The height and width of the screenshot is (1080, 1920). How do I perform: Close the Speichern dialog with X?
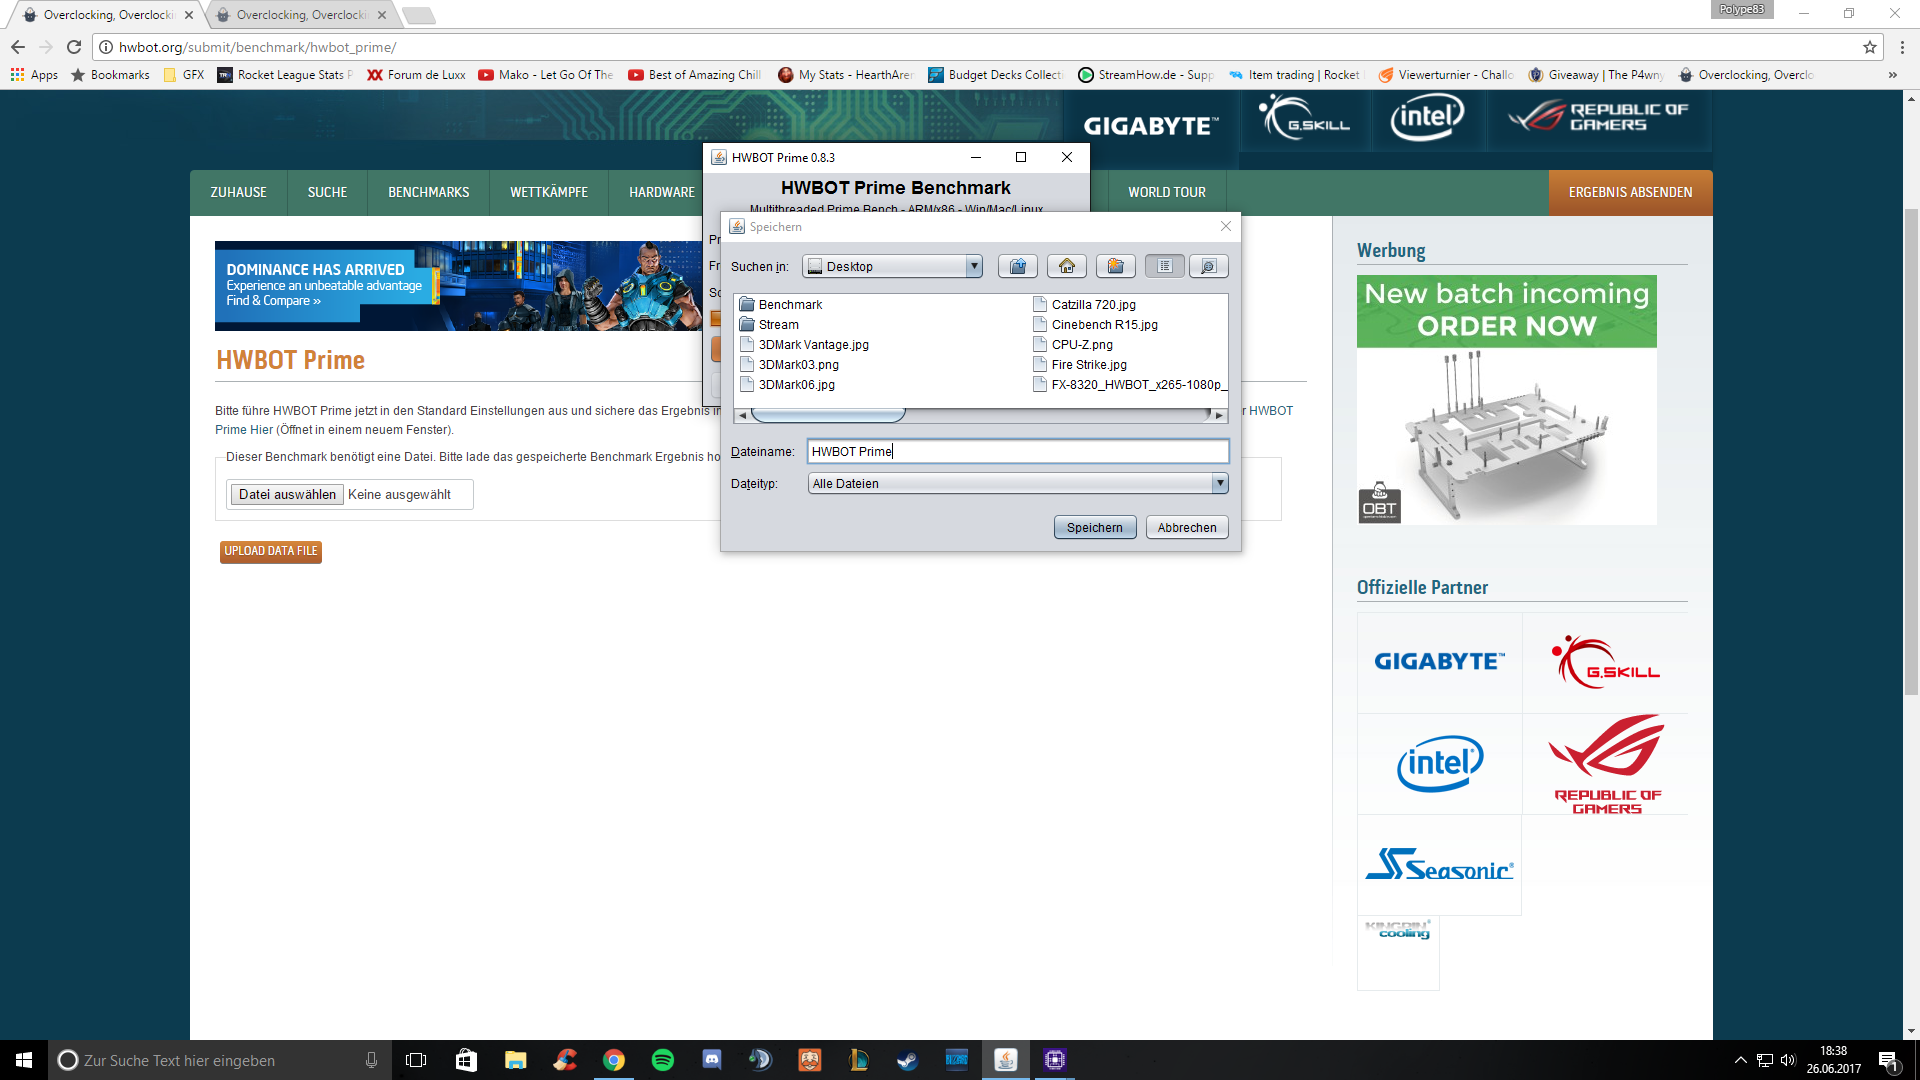[x=1226, y=226]
